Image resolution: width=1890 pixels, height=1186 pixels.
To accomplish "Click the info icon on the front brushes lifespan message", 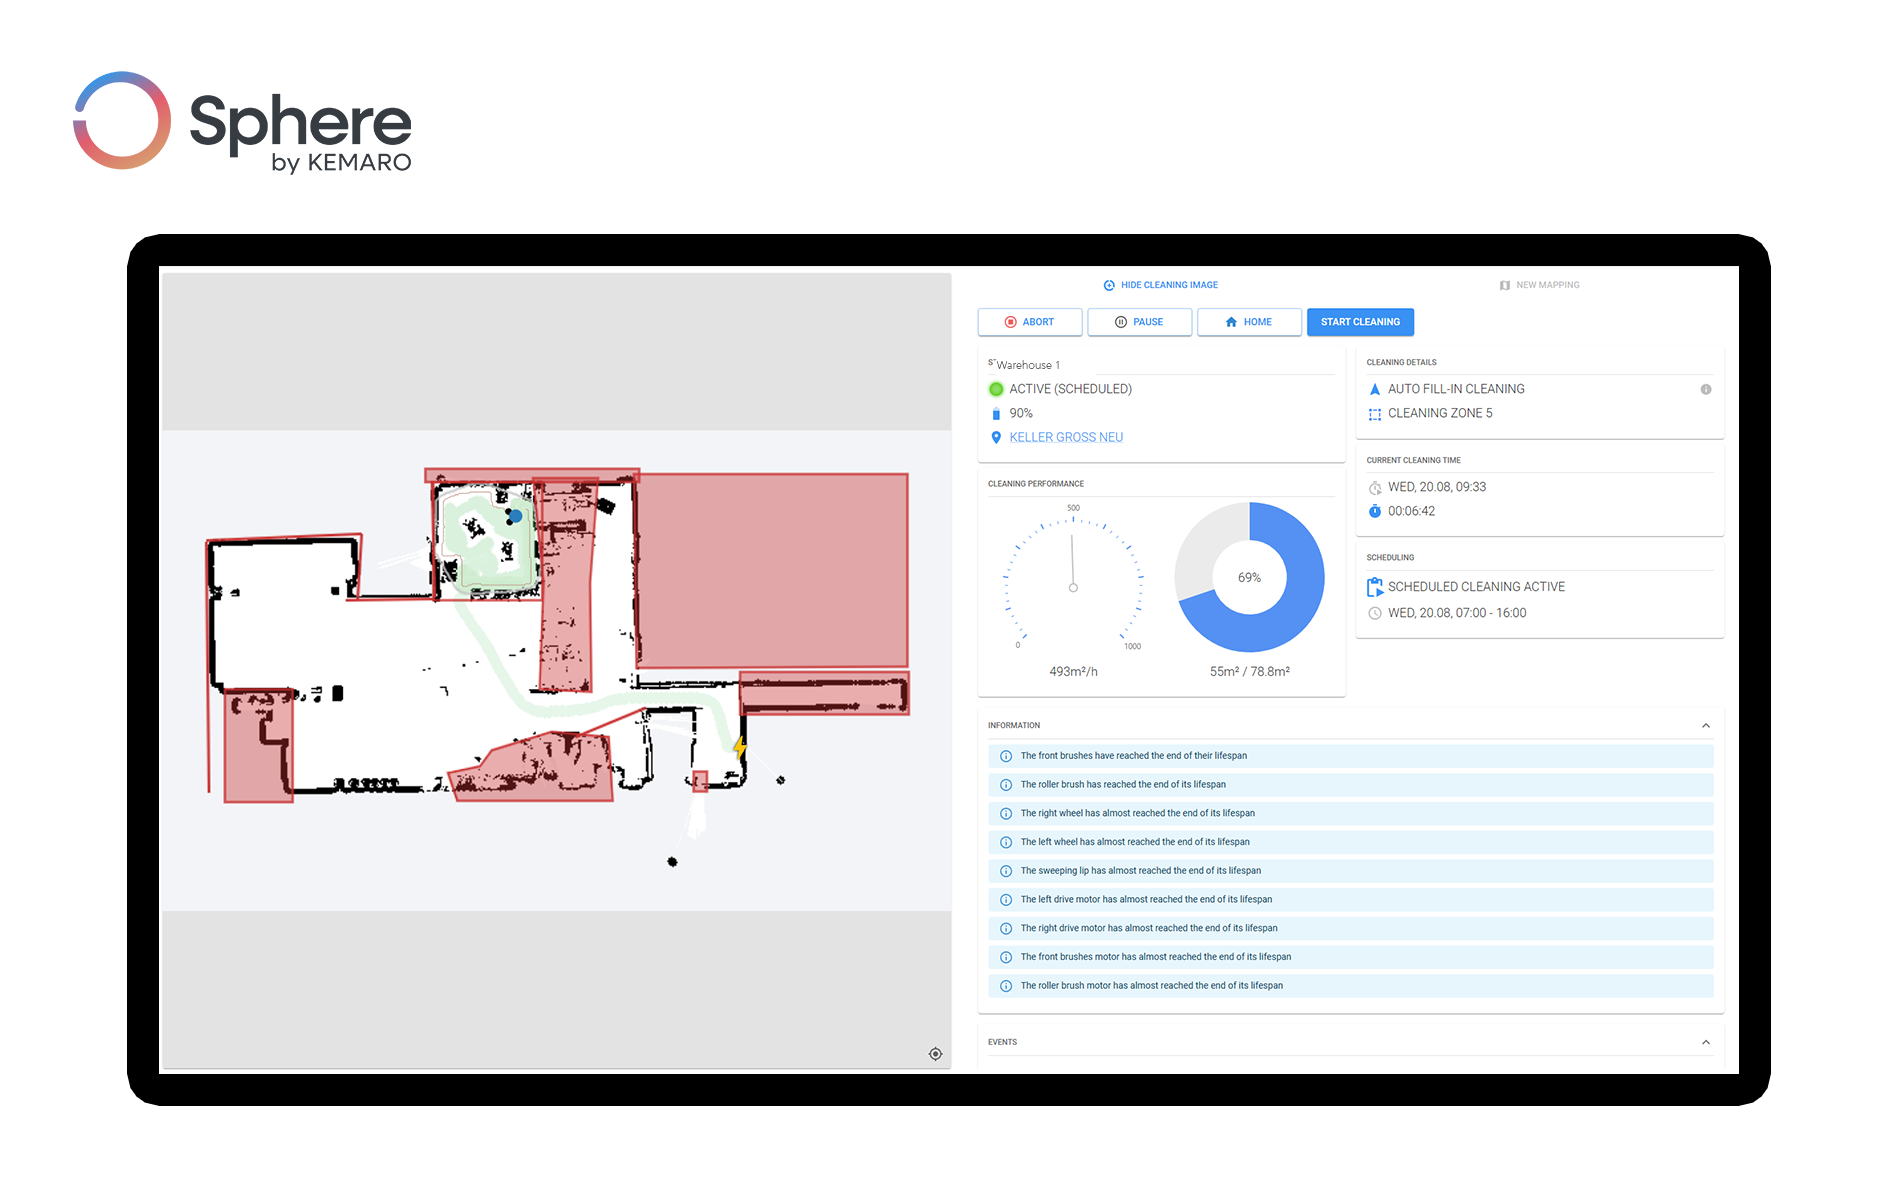I will click(x=1005, y=757).
